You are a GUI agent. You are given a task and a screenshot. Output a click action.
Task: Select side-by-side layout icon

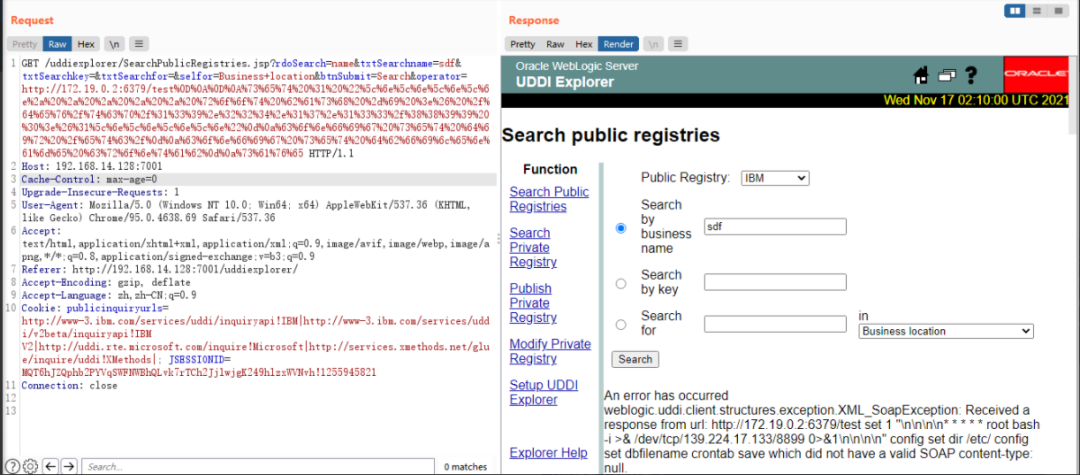point(1015,11)
